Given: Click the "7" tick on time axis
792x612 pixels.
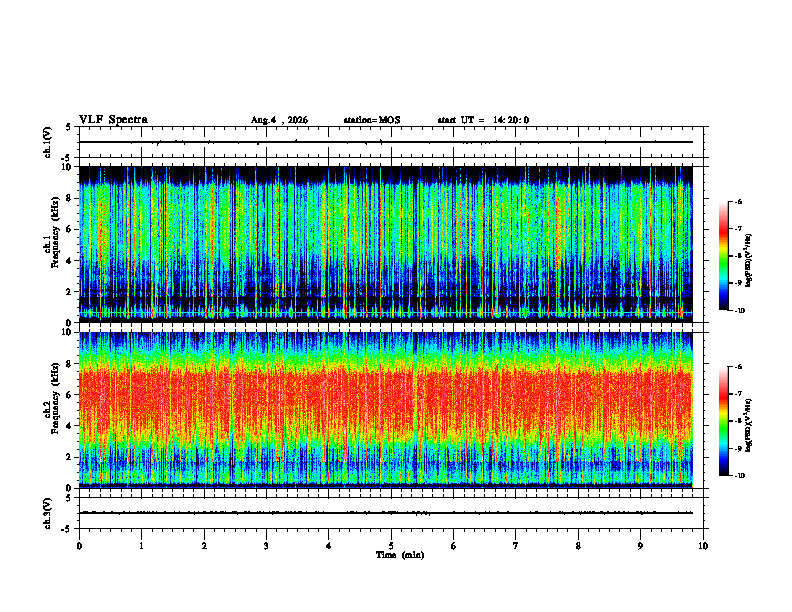Looking at the screenshot, I should tap(516, 546).
